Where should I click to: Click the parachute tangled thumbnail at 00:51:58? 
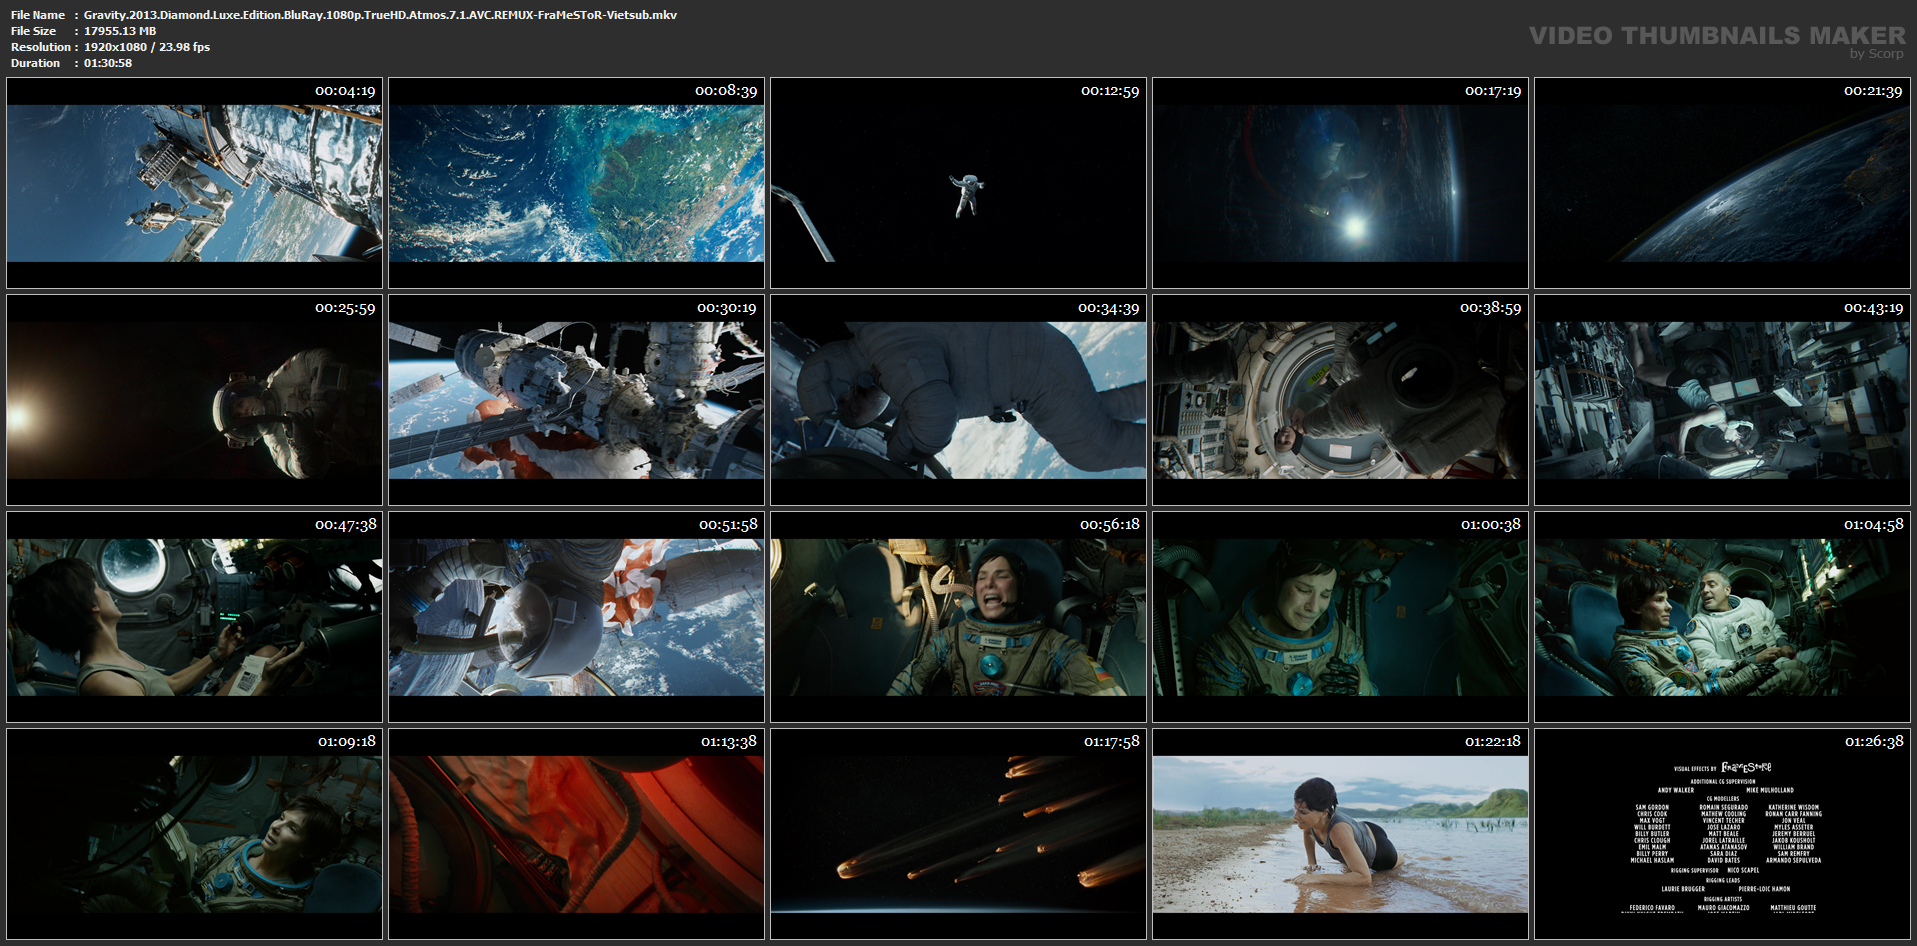click(x=576, y=617)
